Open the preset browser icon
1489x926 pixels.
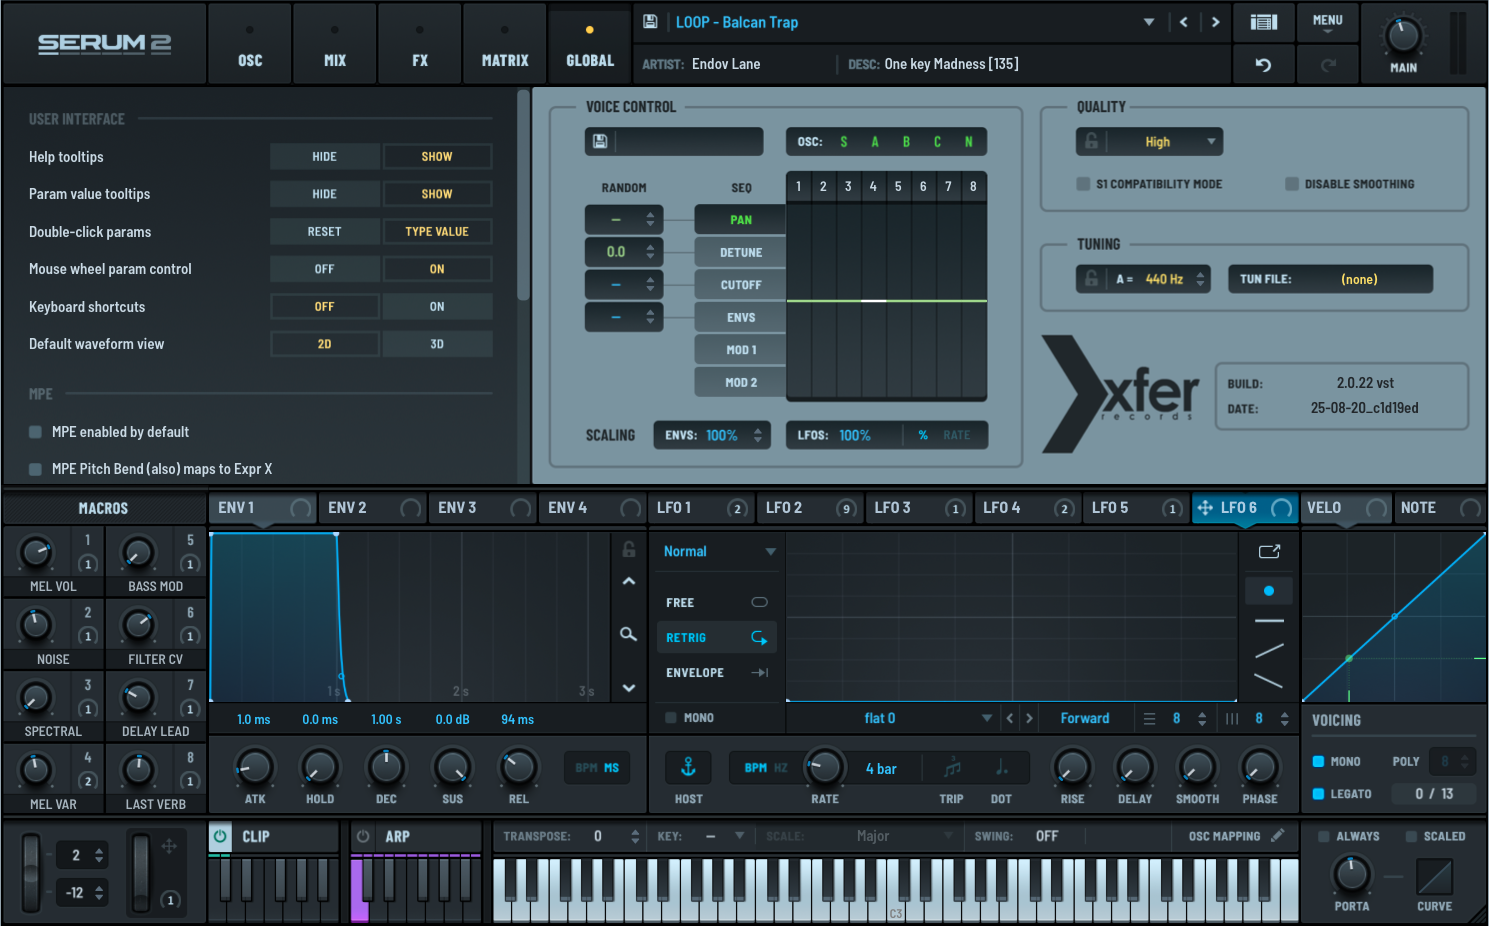pyautogui.click(x=1264, y=22)
